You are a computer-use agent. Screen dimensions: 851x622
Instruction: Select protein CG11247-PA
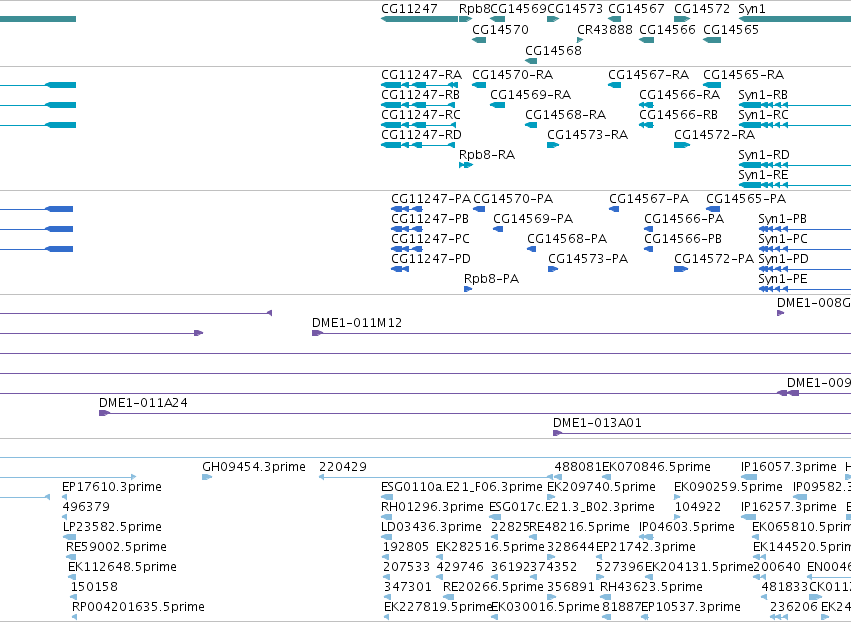point(431,199)
